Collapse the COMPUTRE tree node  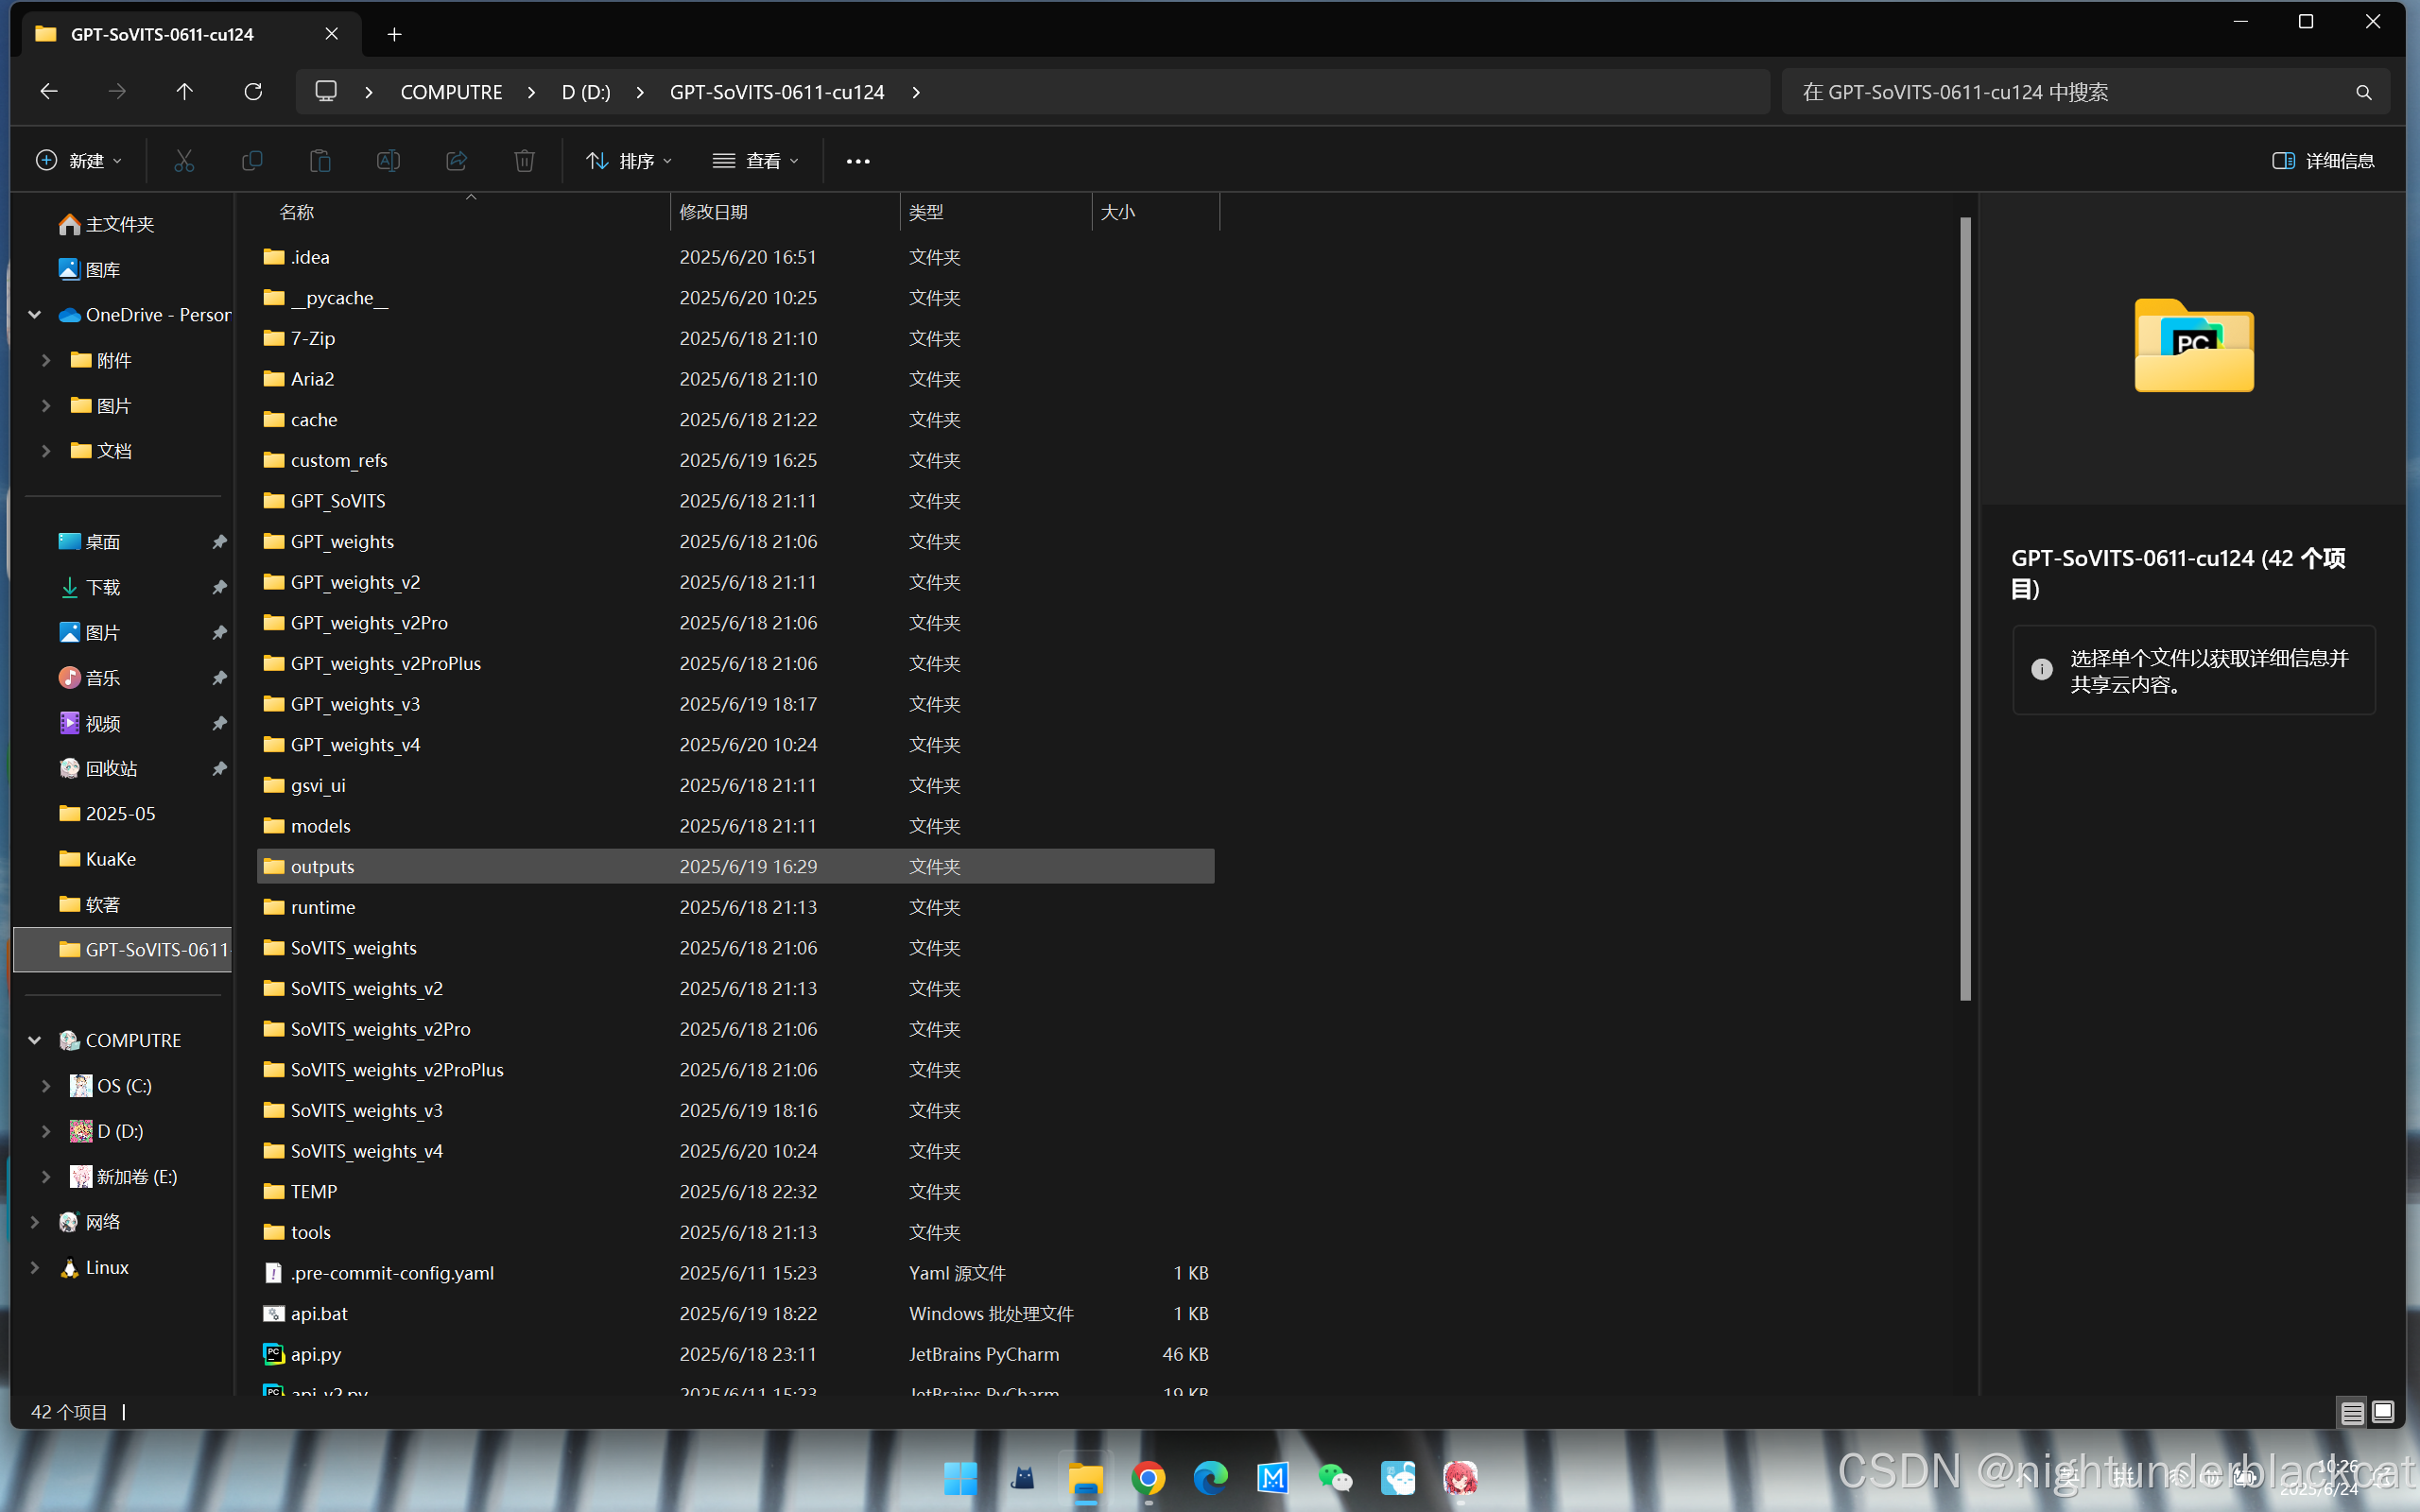(34, 1040)
